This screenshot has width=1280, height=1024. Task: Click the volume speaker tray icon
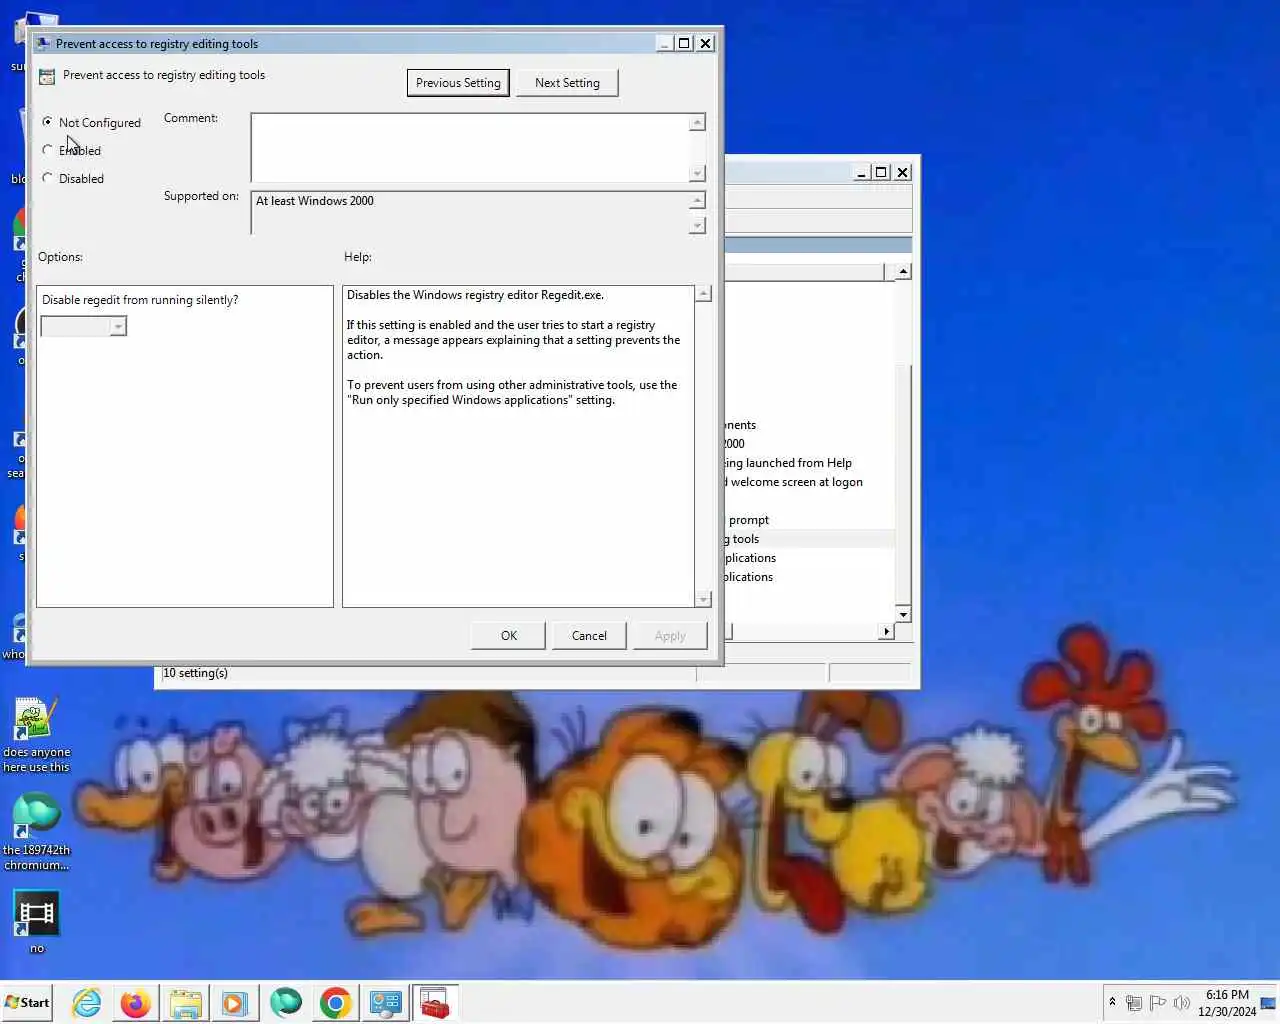1182,1002
